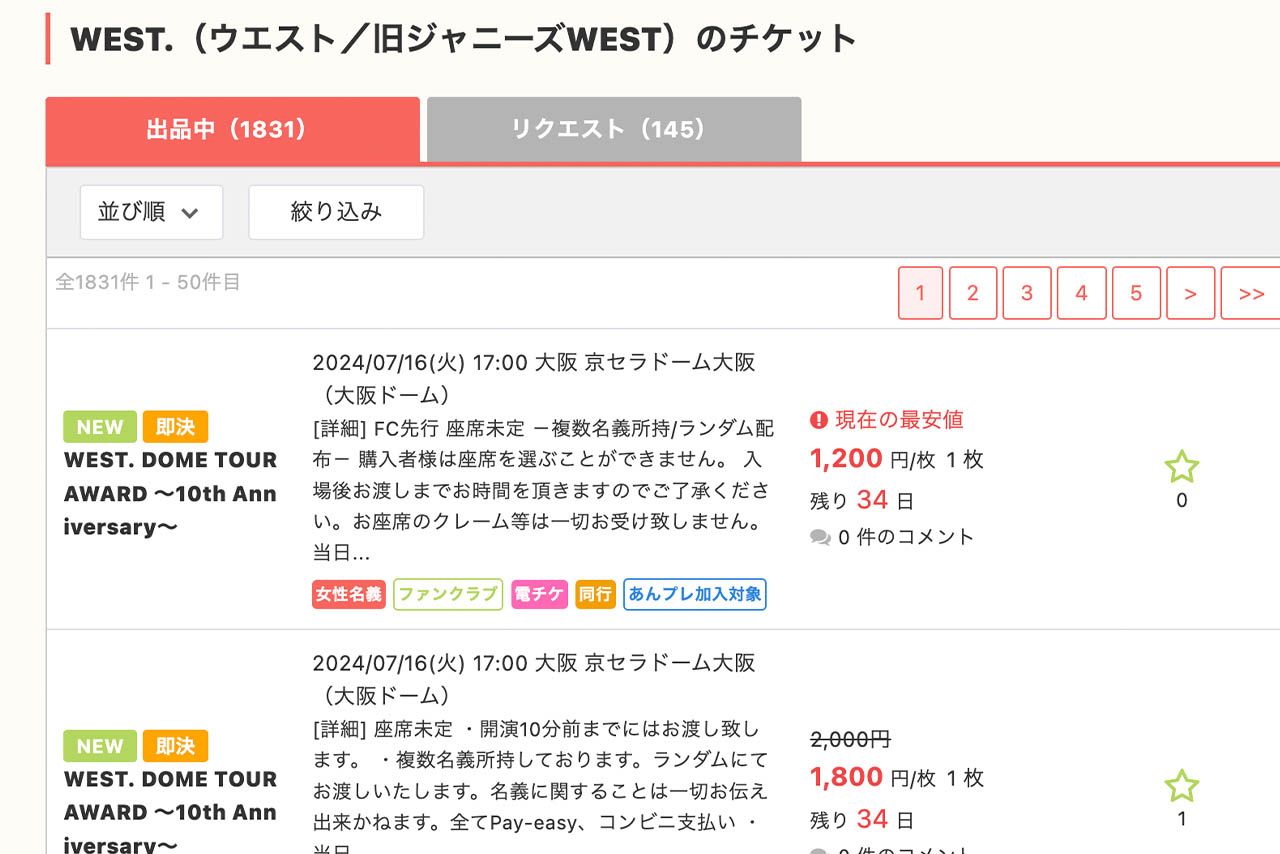Select the 同行 tag

tap(595, 594)
